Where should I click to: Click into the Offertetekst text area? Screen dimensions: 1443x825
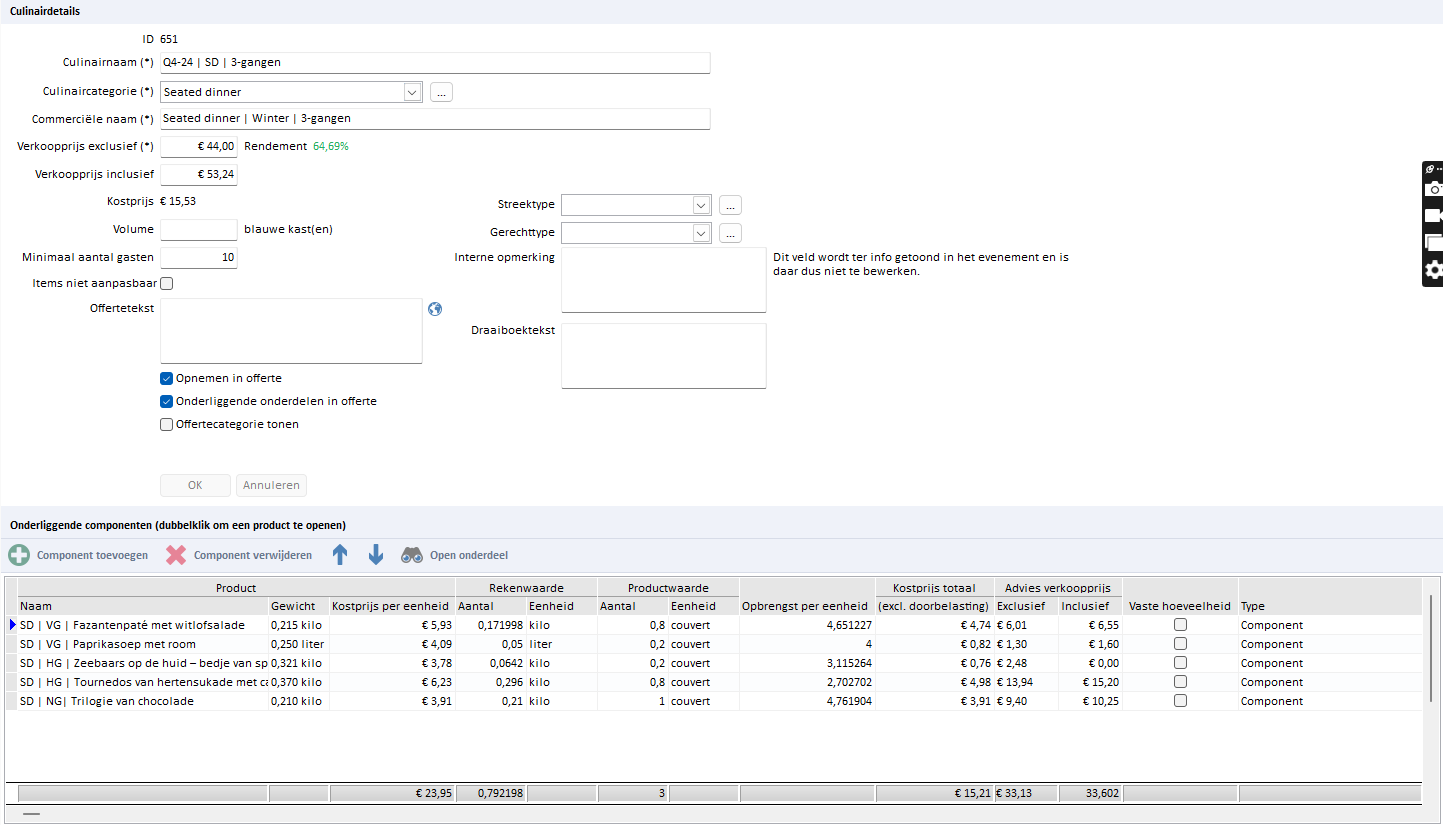(291, 331)
